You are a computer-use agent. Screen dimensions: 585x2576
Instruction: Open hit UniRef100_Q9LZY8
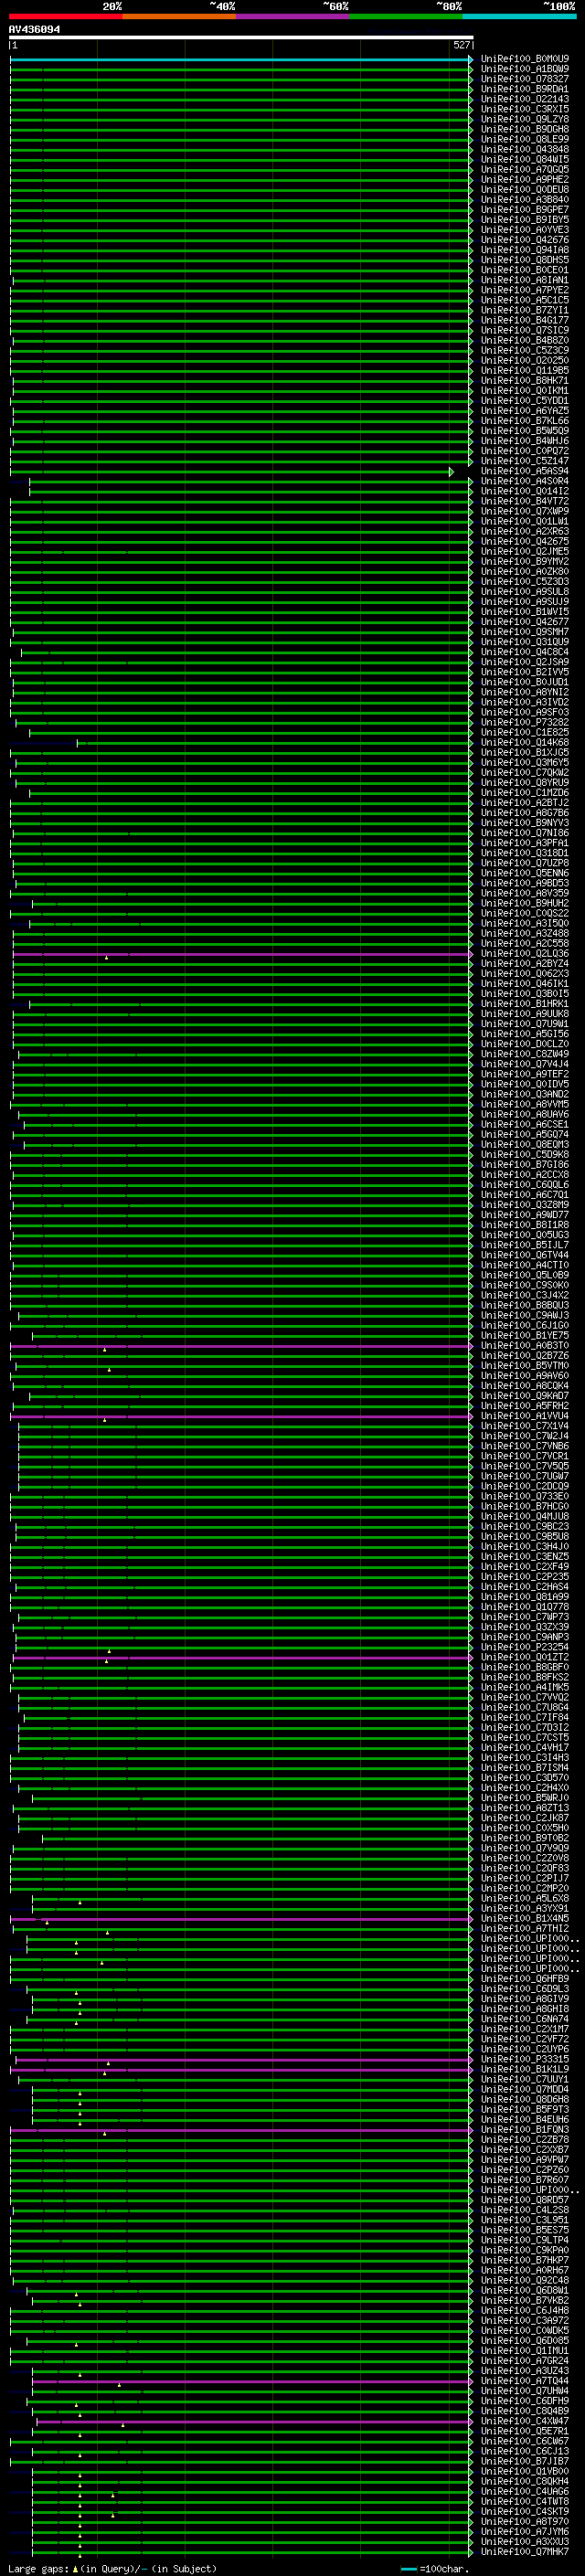click(524, 119)
